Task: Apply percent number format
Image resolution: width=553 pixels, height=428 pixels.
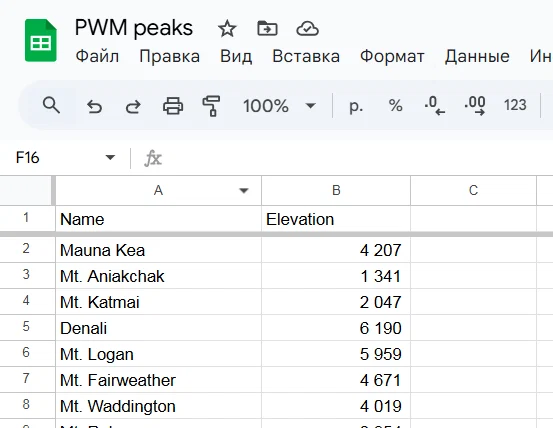Action: (395, 105)
